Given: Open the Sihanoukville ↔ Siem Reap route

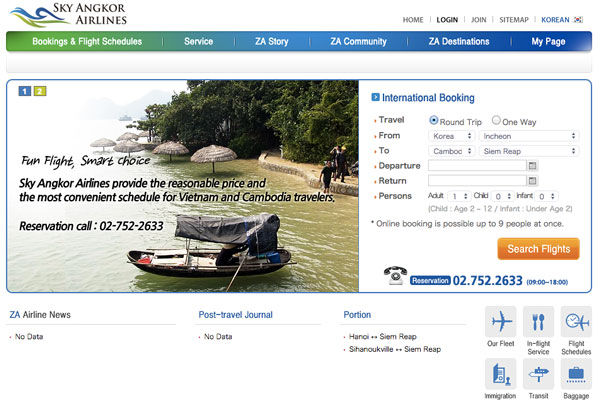Looking at the screenshot, I should point(395,349).
